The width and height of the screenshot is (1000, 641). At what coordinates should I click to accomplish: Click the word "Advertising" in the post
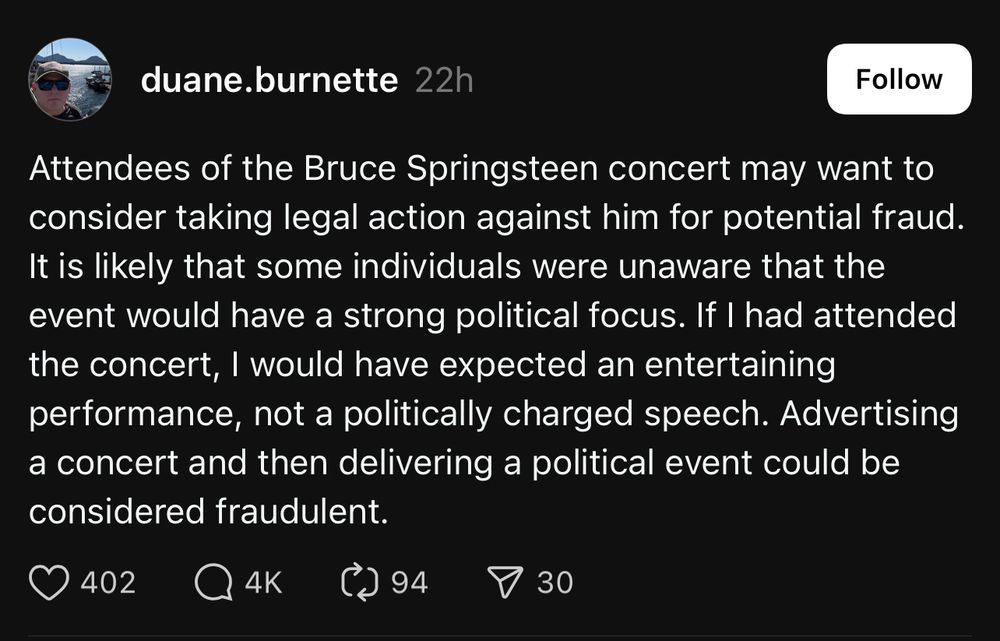coord(869,414)
